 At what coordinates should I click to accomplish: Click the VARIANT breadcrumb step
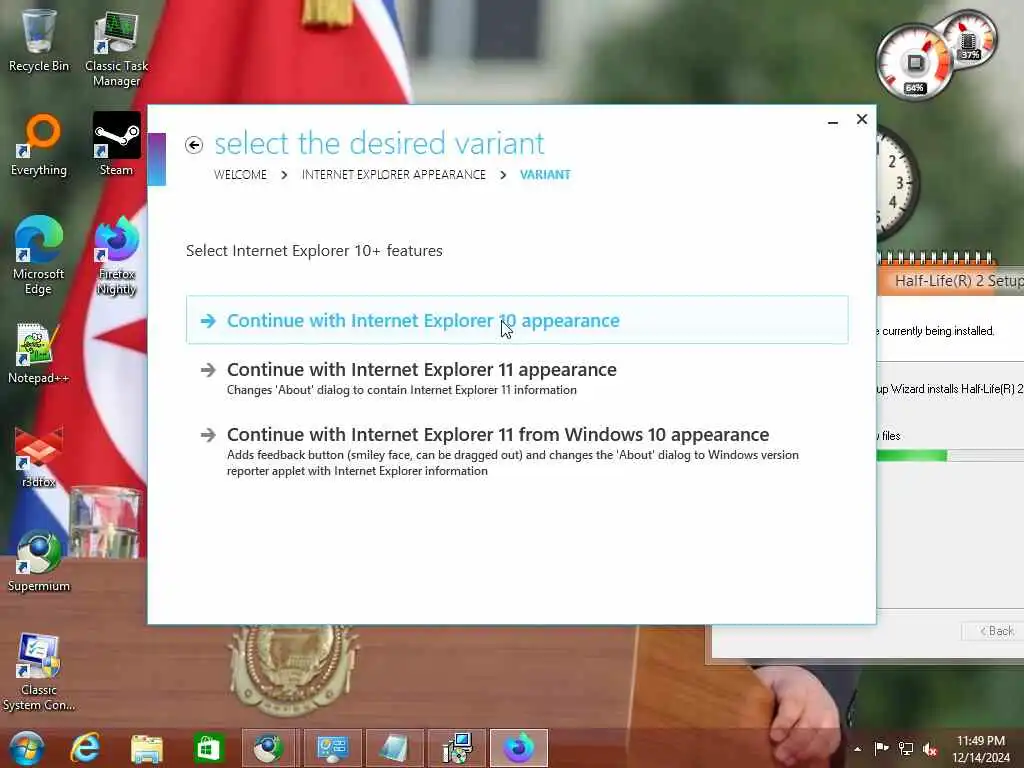click(x=545, y=175)
